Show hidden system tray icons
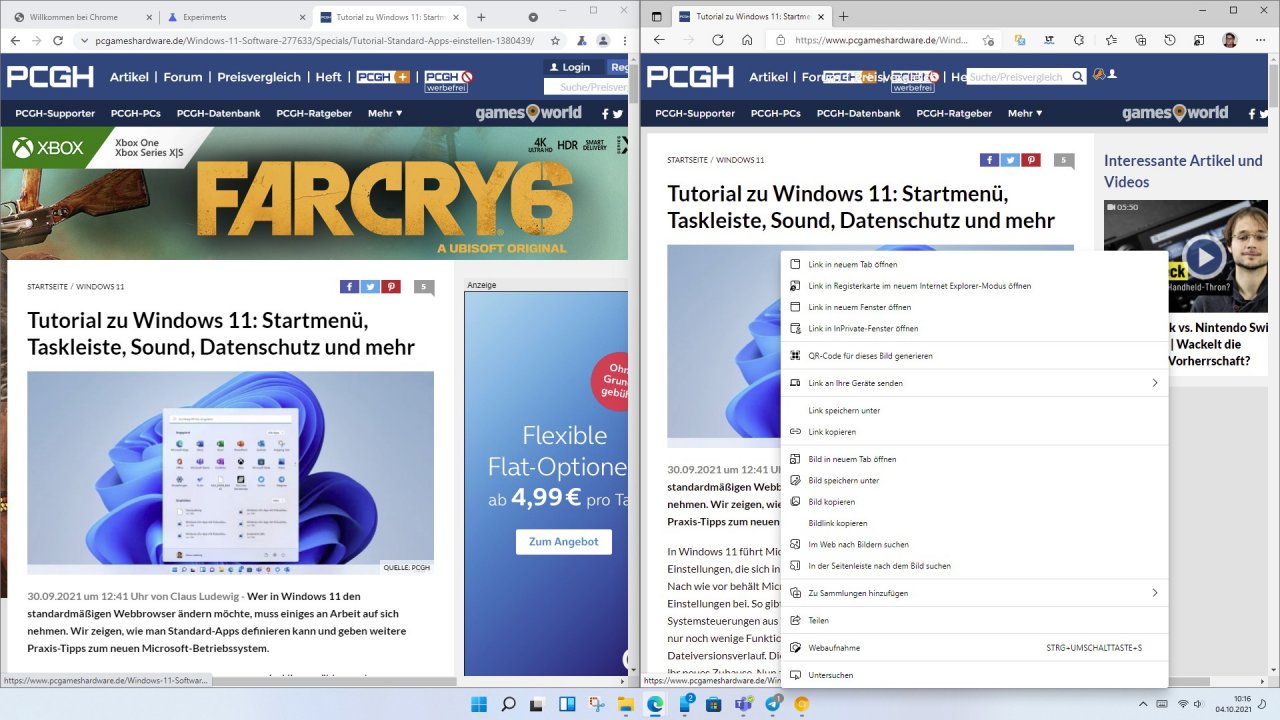Image resolution: width=1280 pixels, height=720 pixels. 1144,704
